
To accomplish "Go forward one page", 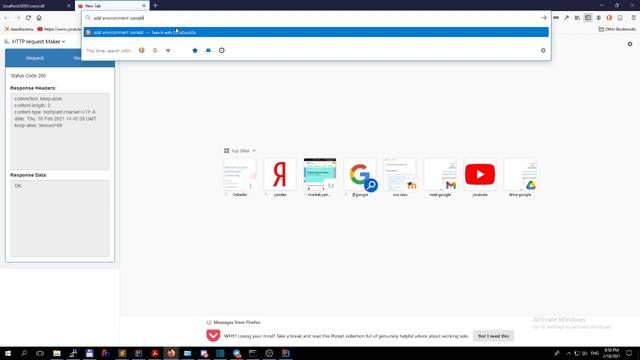I will click(17, 18).
